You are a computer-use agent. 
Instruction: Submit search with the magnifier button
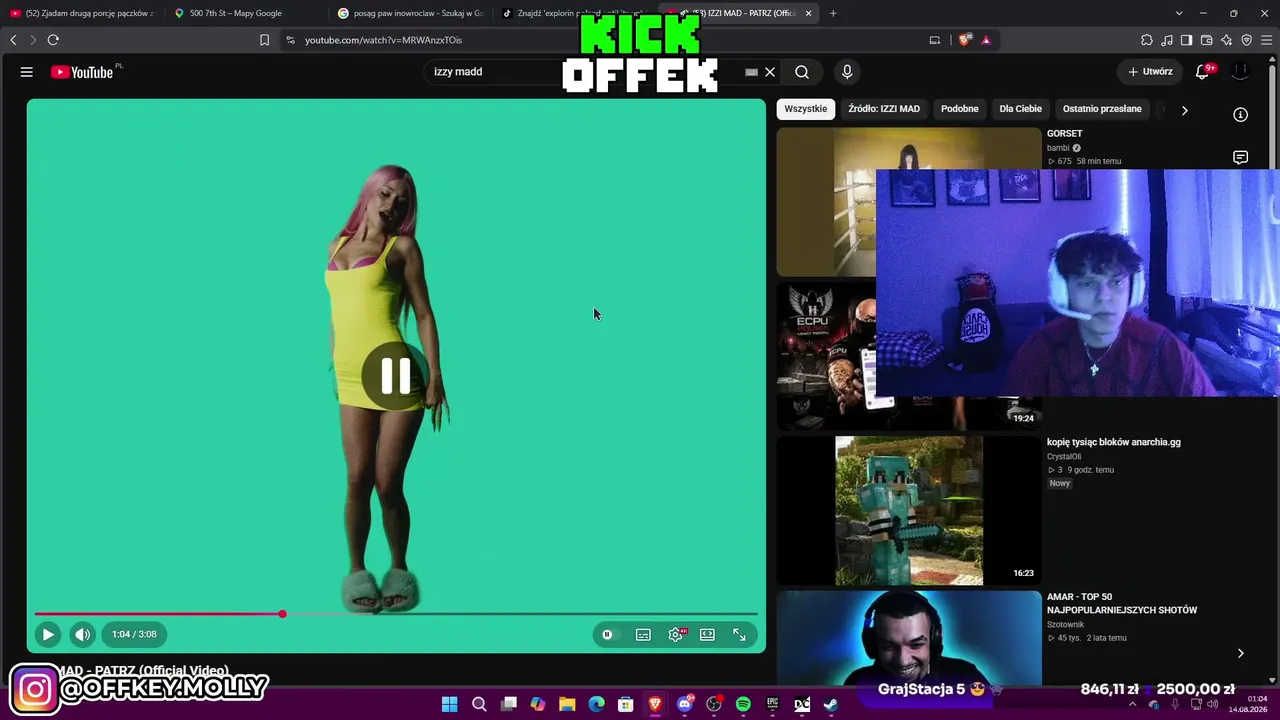coord(802,72)
